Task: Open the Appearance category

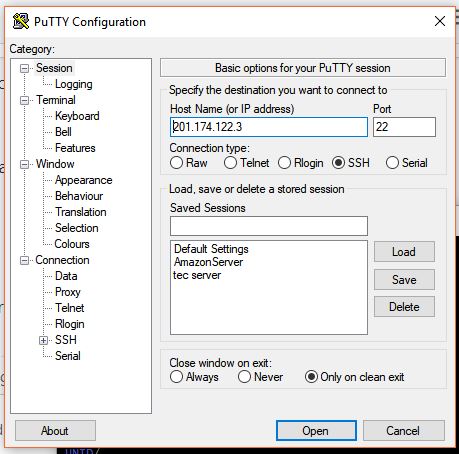Action: (84, 180)
